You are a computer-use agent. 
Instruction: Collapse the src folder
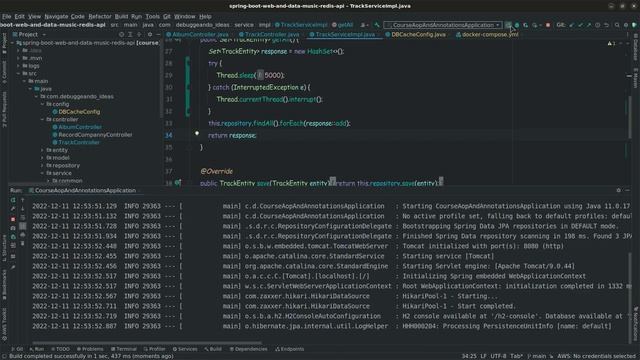pyautogui.click(x=19, y=73)
